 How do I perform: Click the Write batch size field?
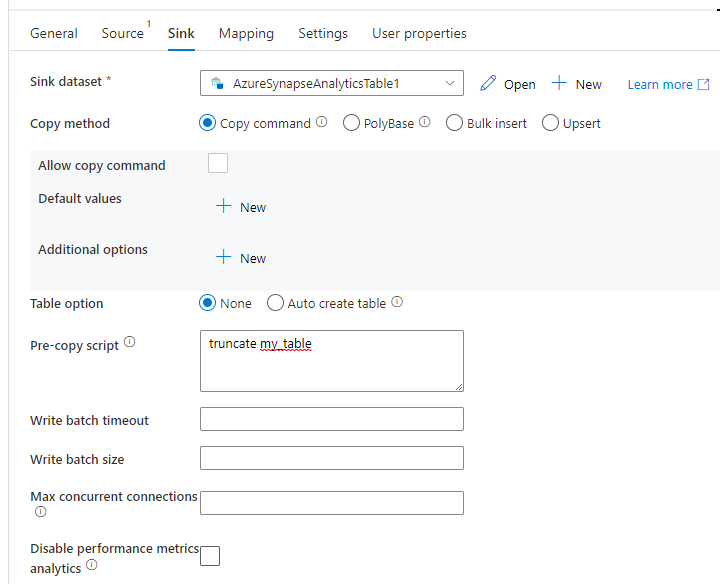click(x=332, y=458)
